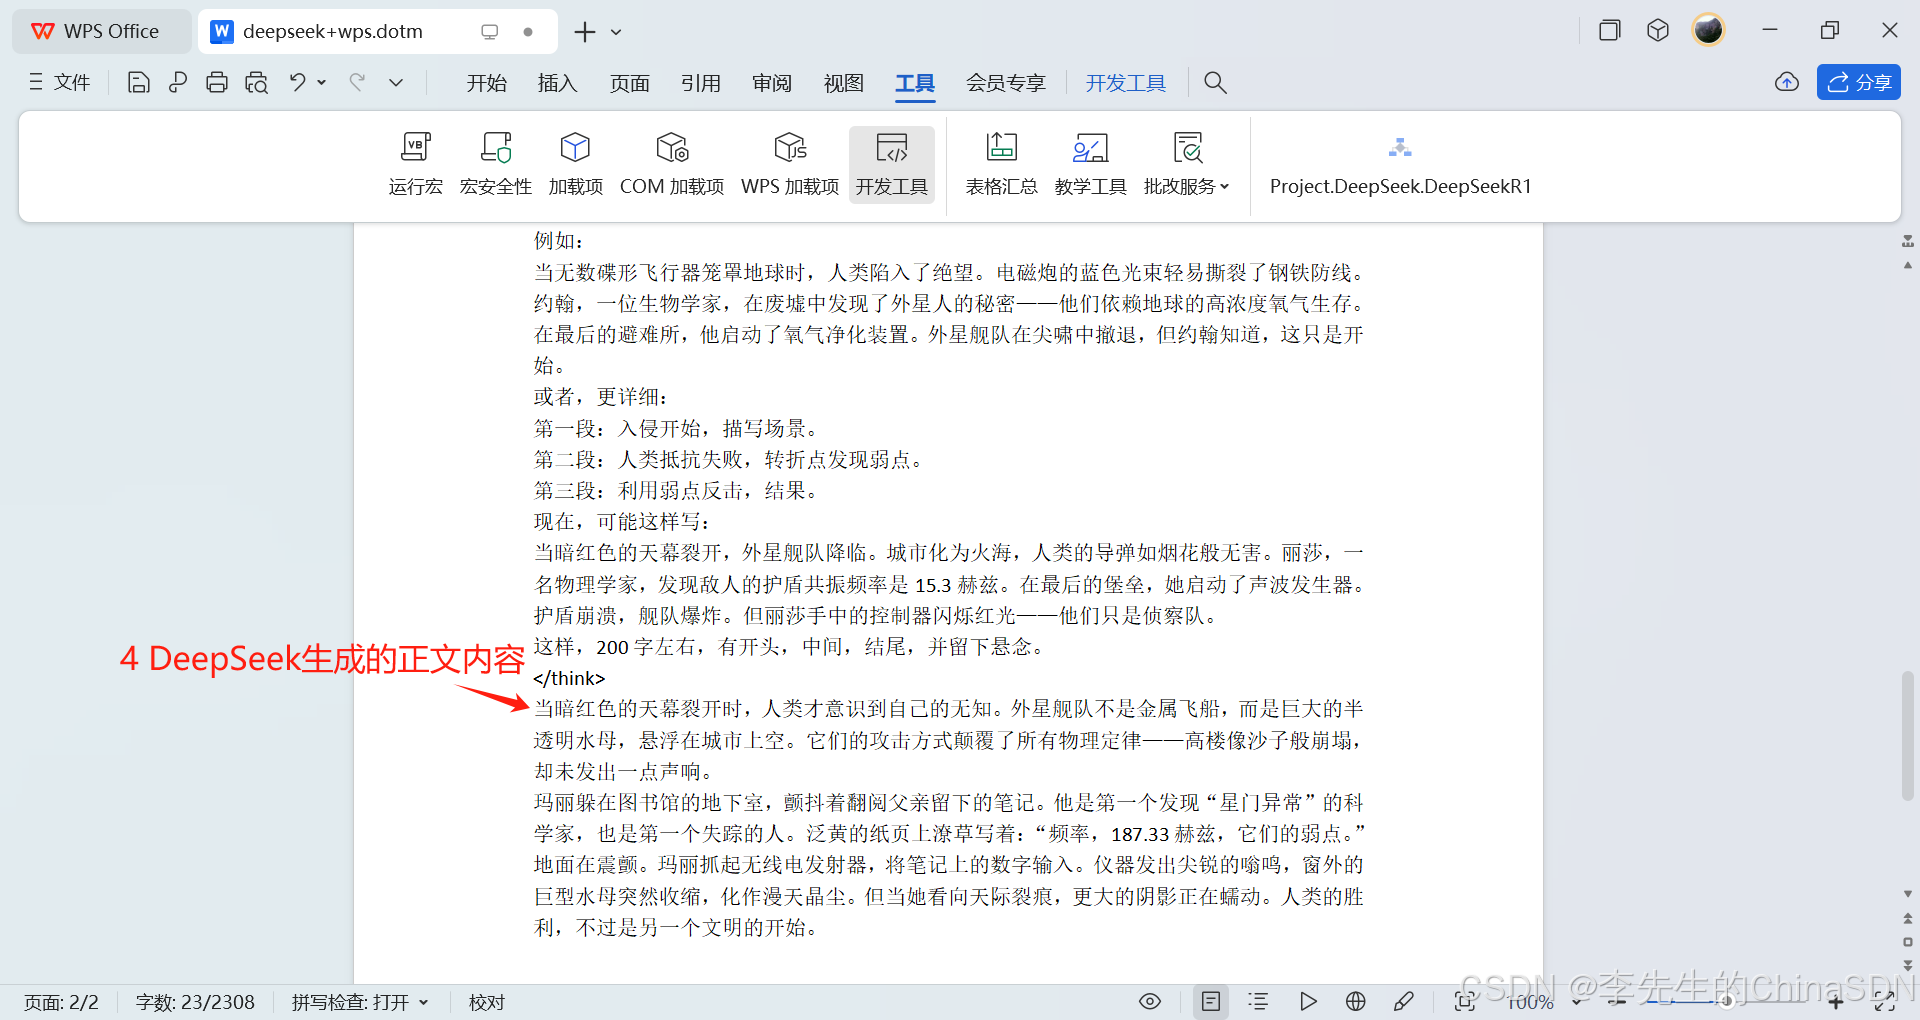Switch to the 页面 (Page) tab
The width and height of the screenshot is (1920, 1020).
click(x=630, y=83)
